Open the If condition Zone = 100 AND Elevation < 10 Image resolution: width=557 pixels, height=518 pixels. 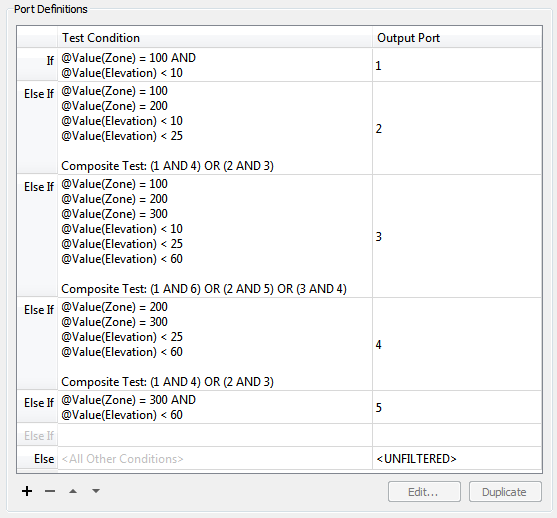point(215,65)
